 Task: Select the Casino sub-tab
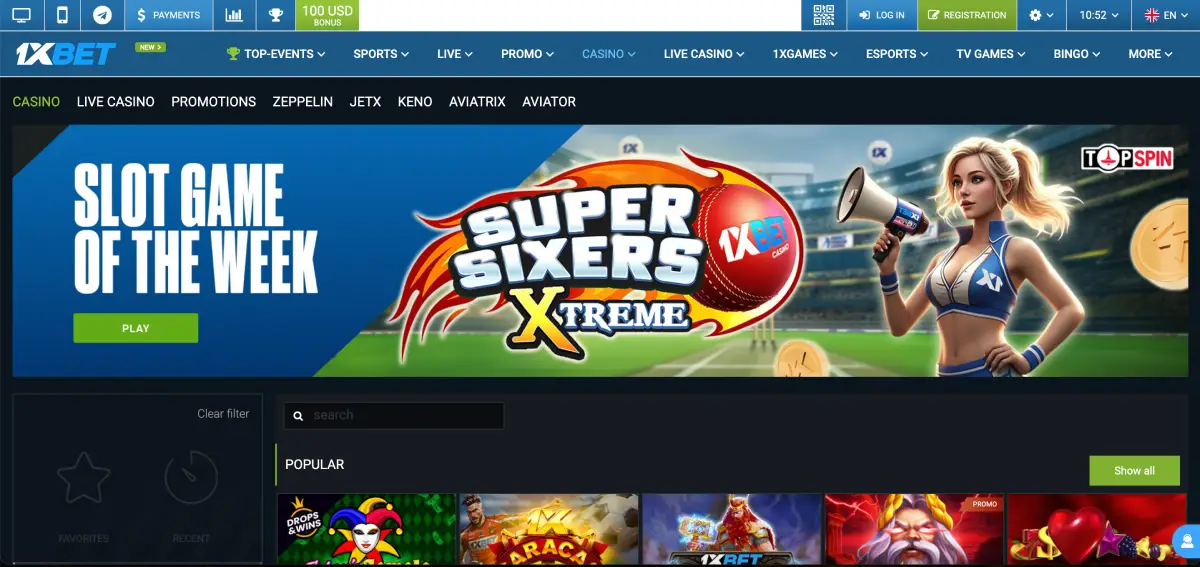click(36, 101)
